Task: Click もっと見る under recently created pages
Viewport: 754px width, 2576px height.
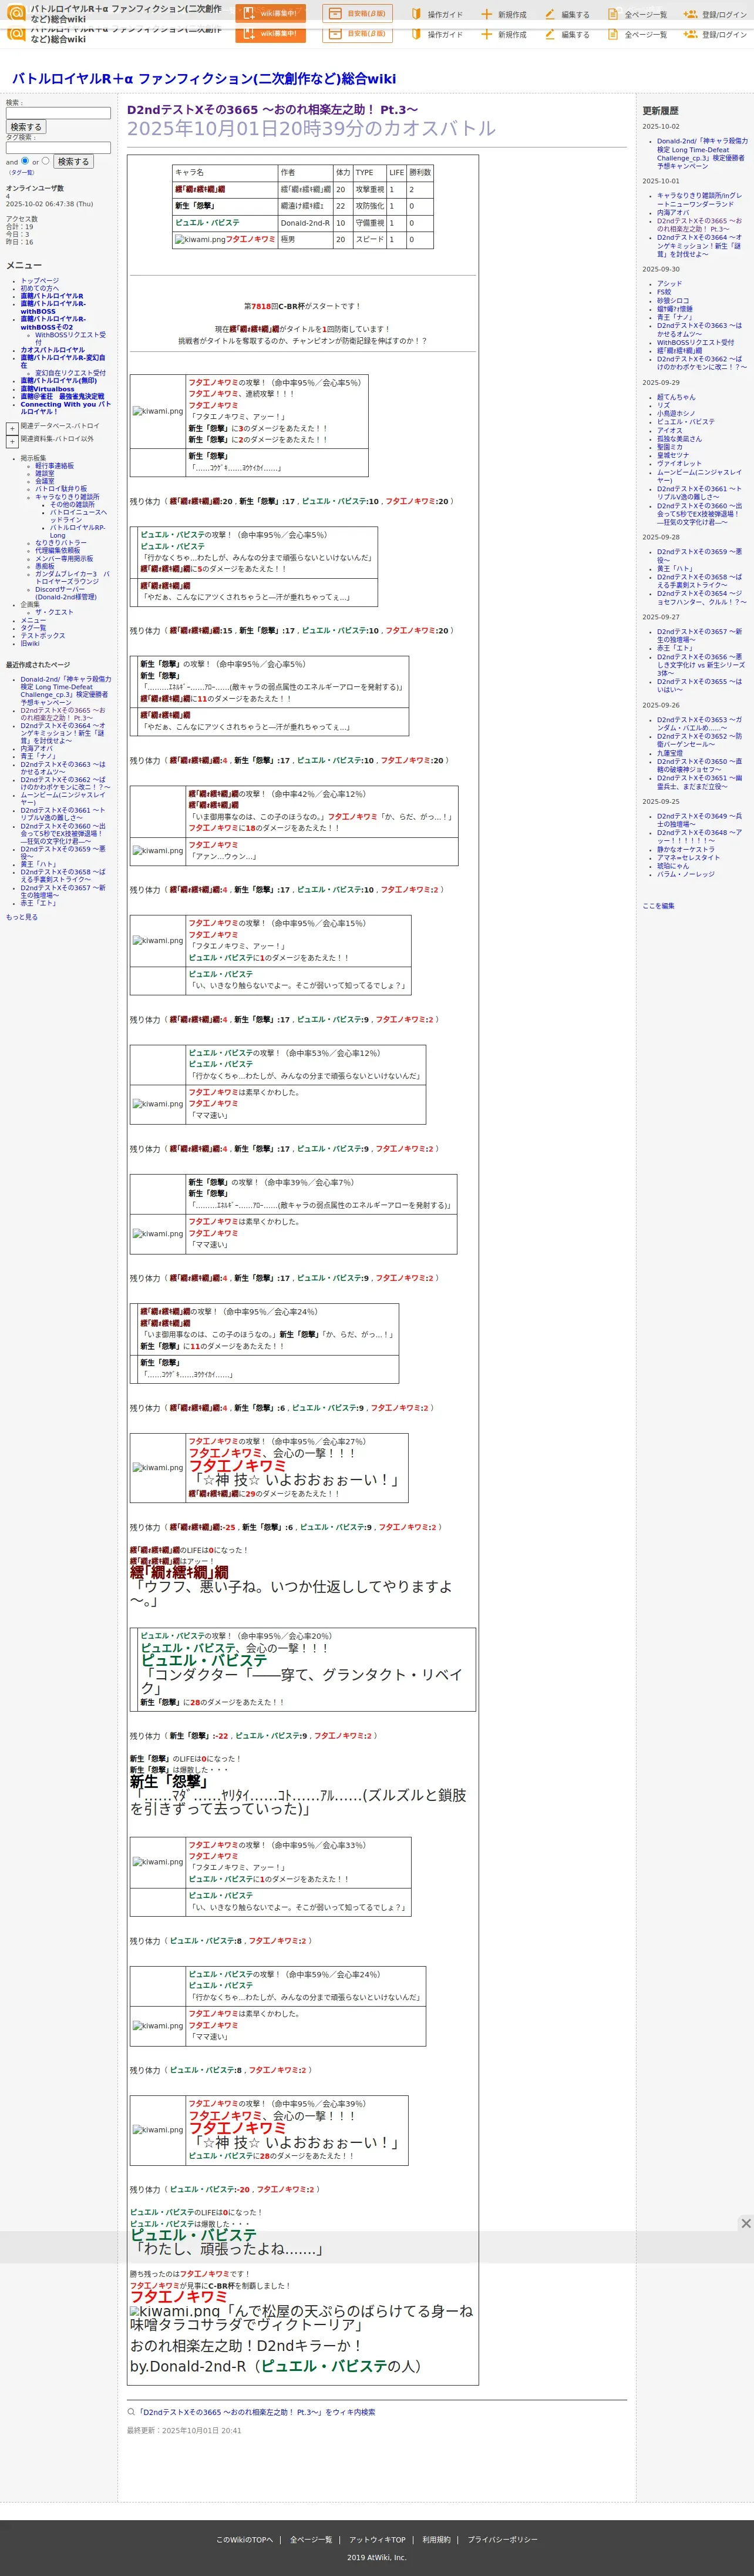Action: tap(22, 917)
